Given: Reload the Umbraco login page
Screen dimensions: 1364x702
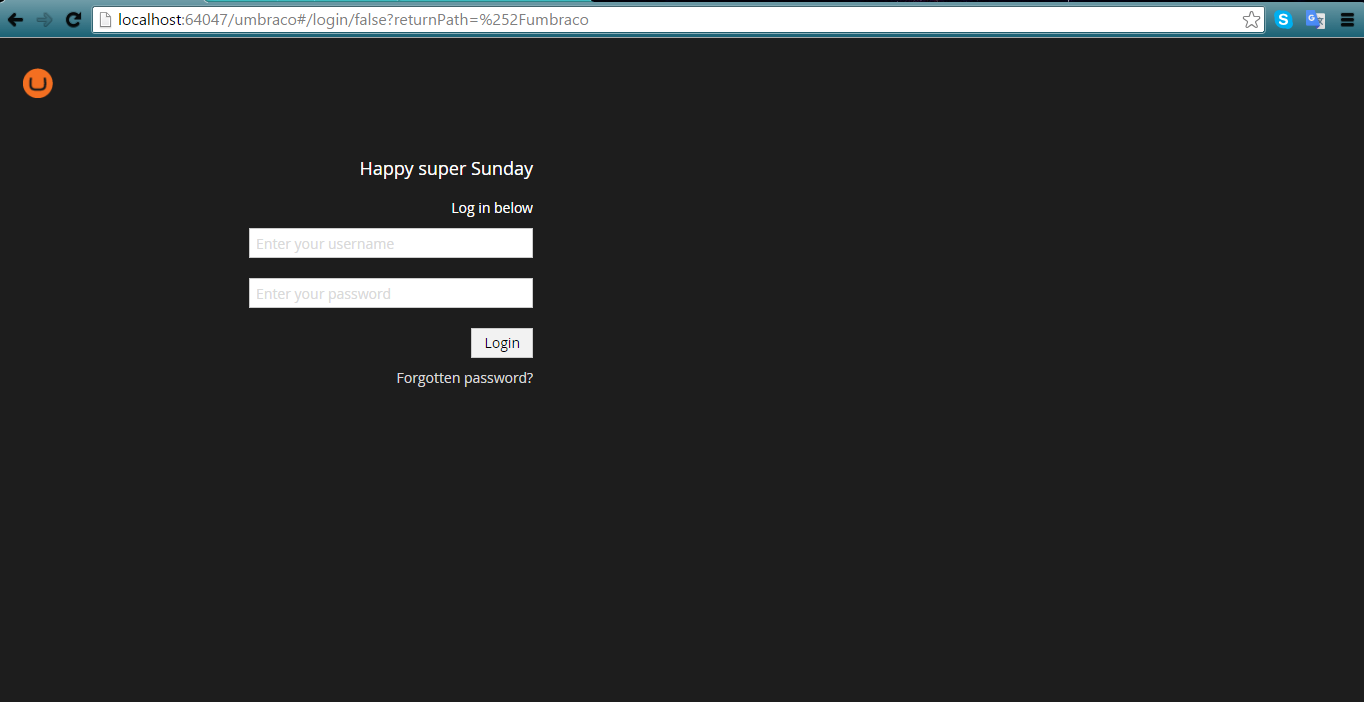Looking at the screenshot, I should [x=73, y=20].
